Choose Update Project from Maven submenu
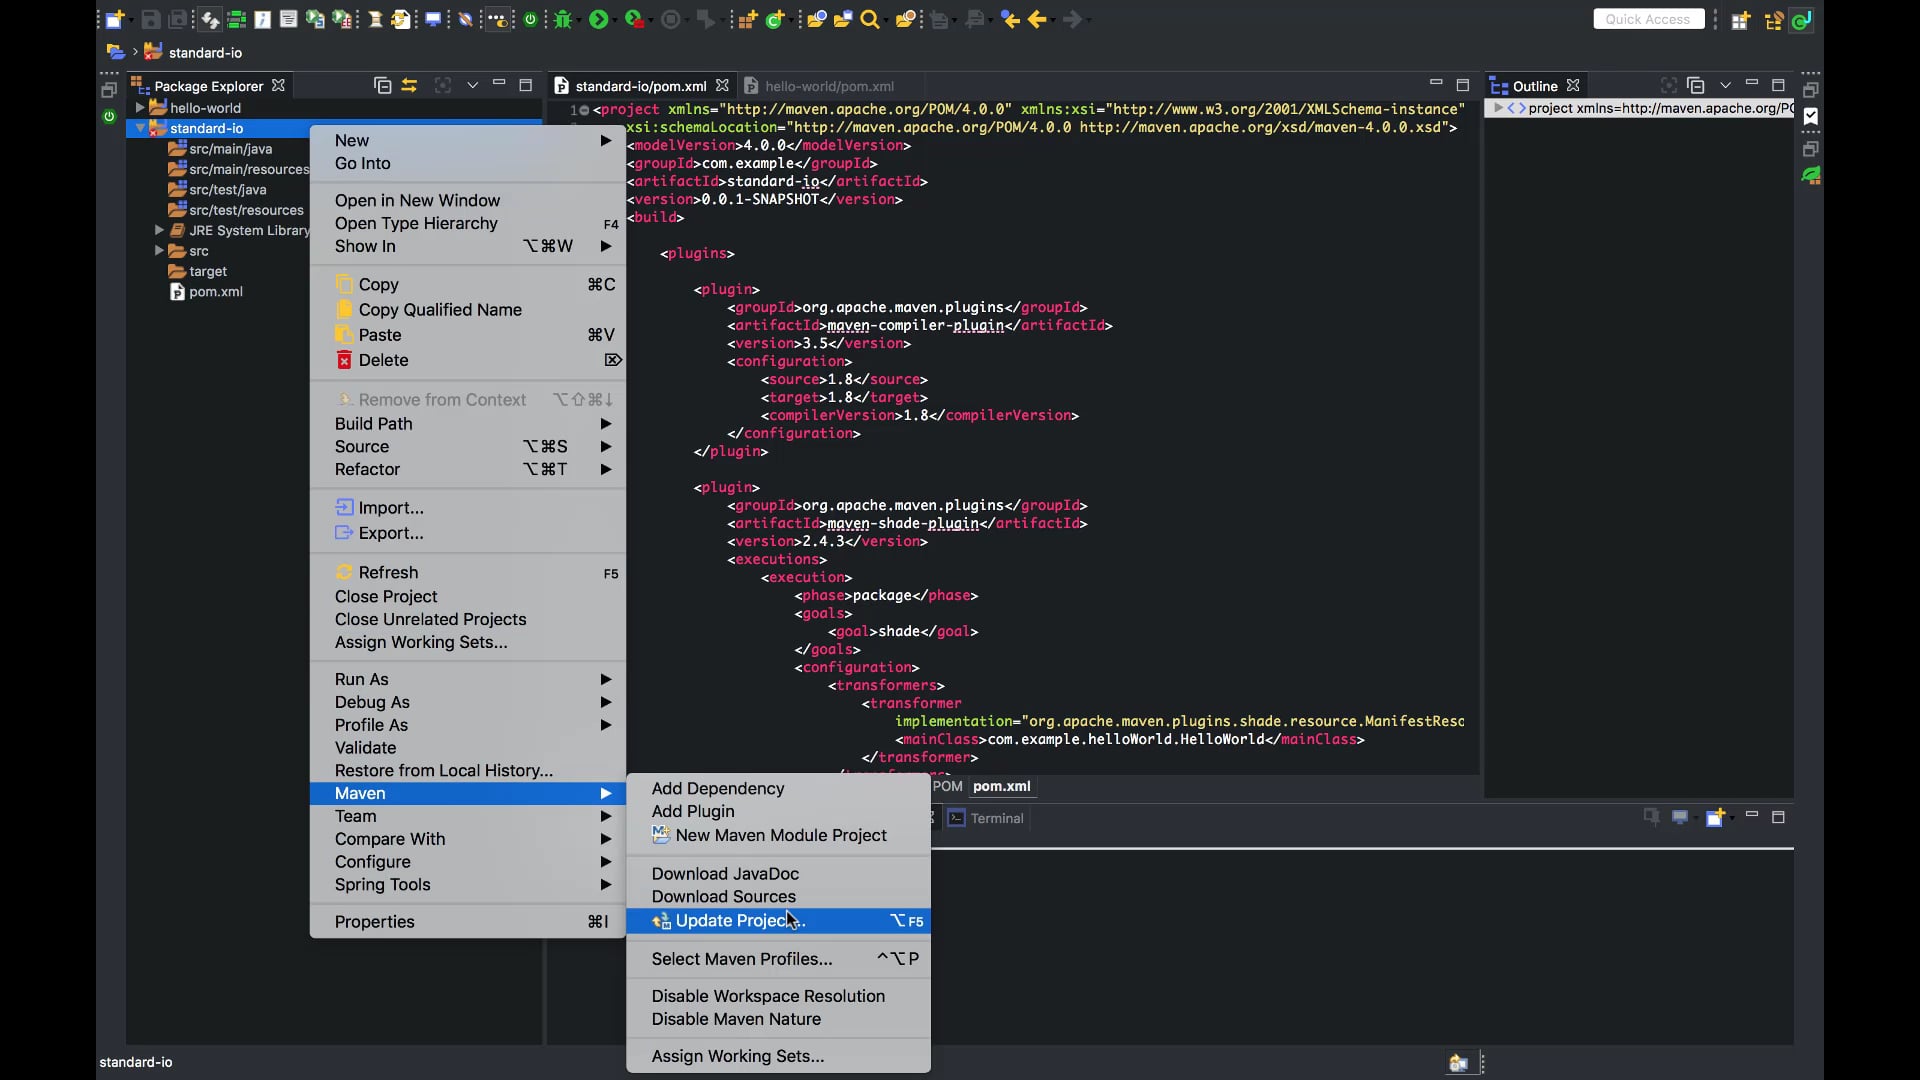 [x=740, y=921]
